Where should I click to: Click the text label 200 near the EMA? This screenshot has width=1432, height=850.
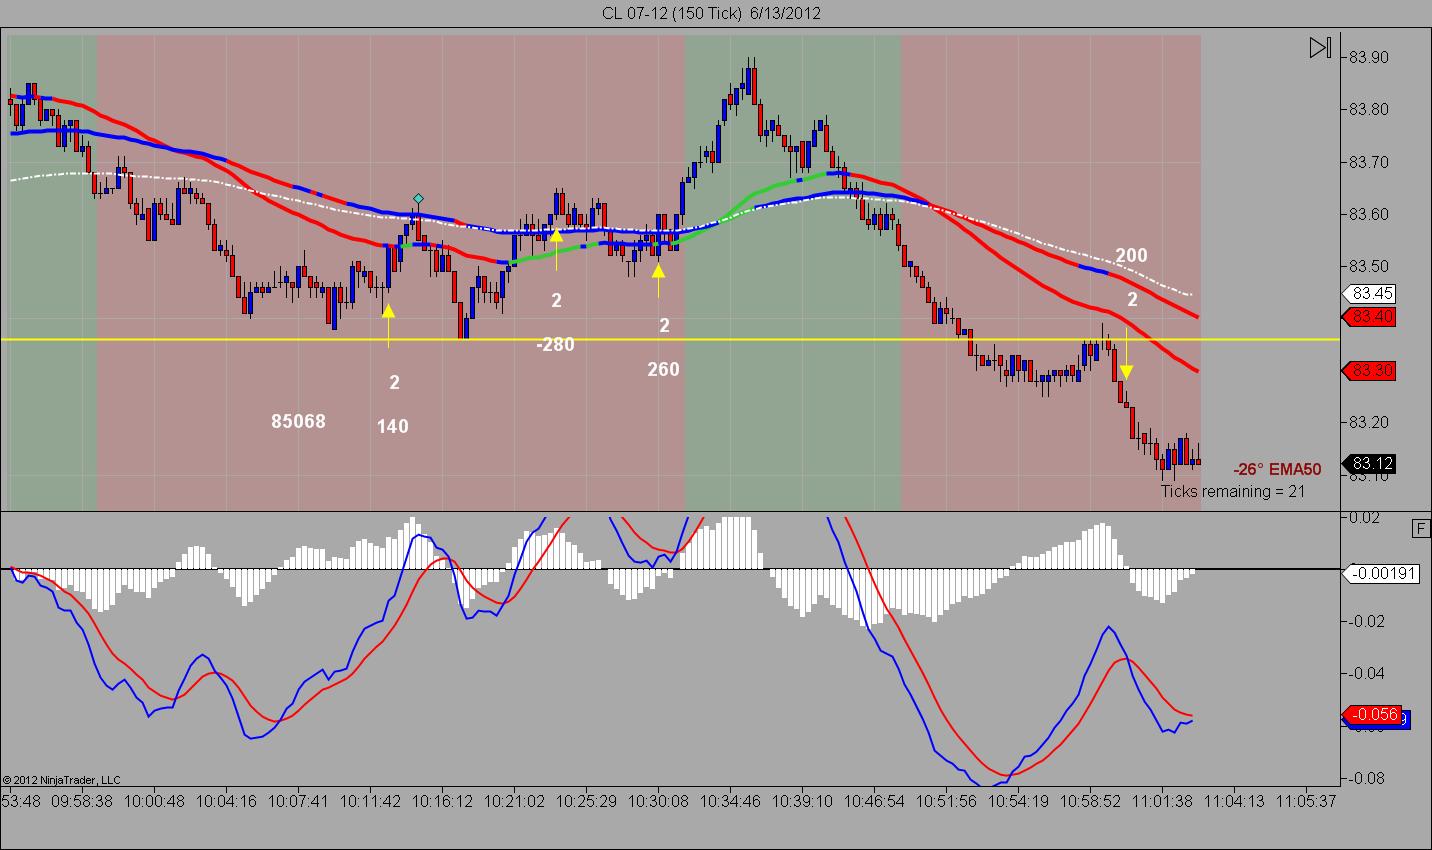pyautogui.click(x=1131, y=256)
